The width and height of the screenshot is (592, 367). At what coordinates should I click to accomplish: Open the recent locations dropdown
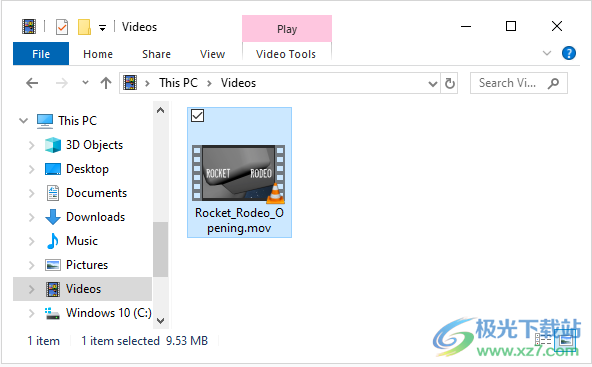85,83
